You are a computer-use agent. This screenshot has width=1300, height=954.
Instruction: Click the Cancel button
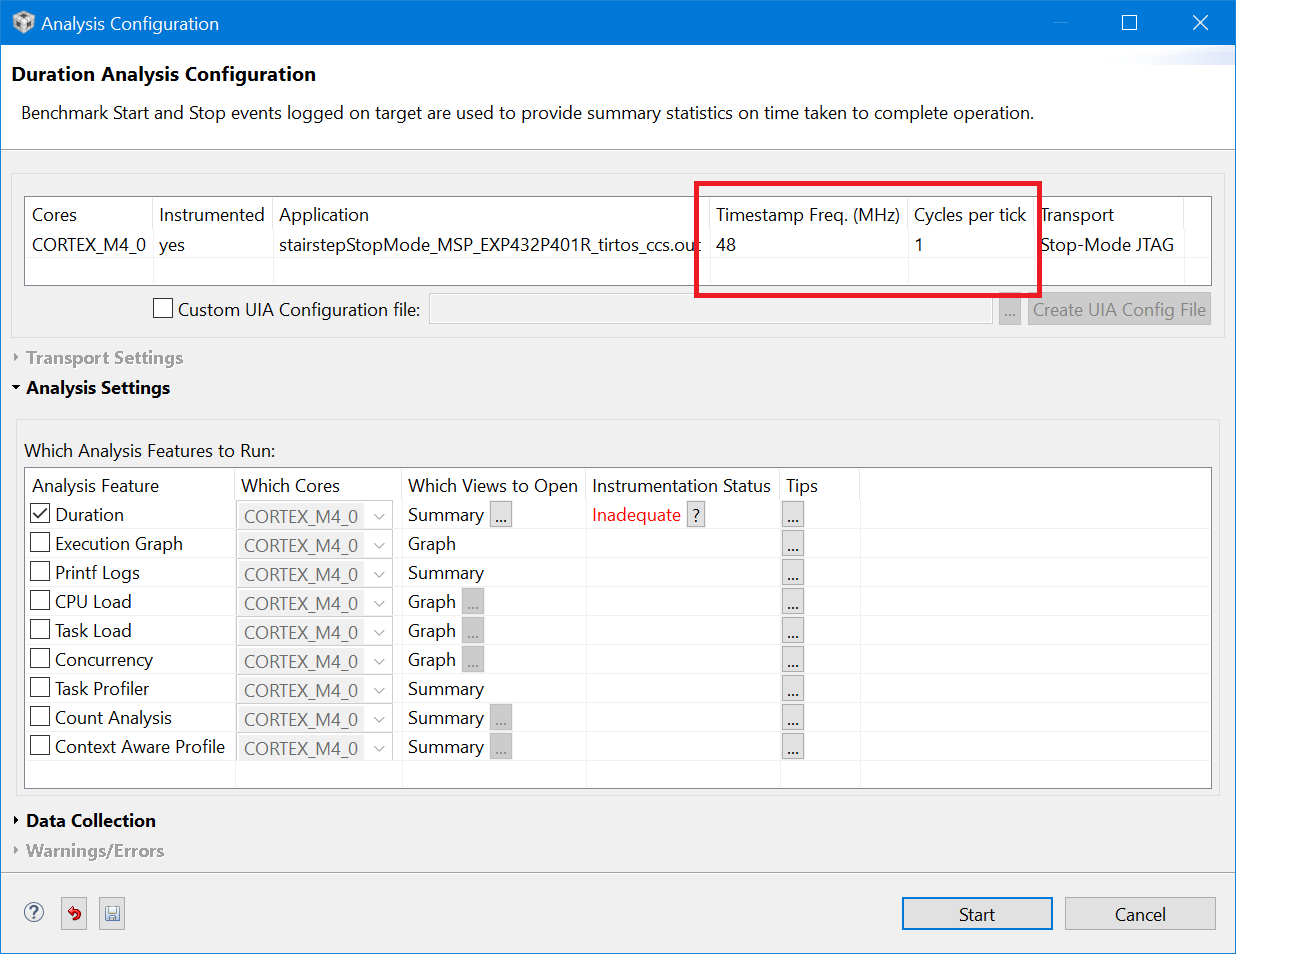(x=1140, y=914)
